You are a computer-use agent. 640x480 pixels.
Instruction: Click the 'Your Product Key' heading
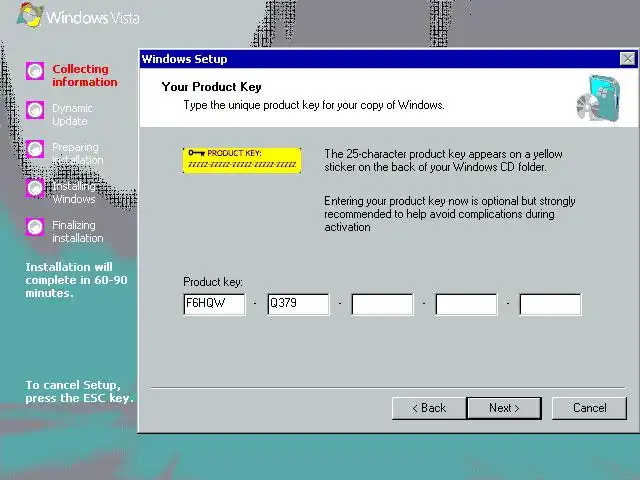[211, 87]
